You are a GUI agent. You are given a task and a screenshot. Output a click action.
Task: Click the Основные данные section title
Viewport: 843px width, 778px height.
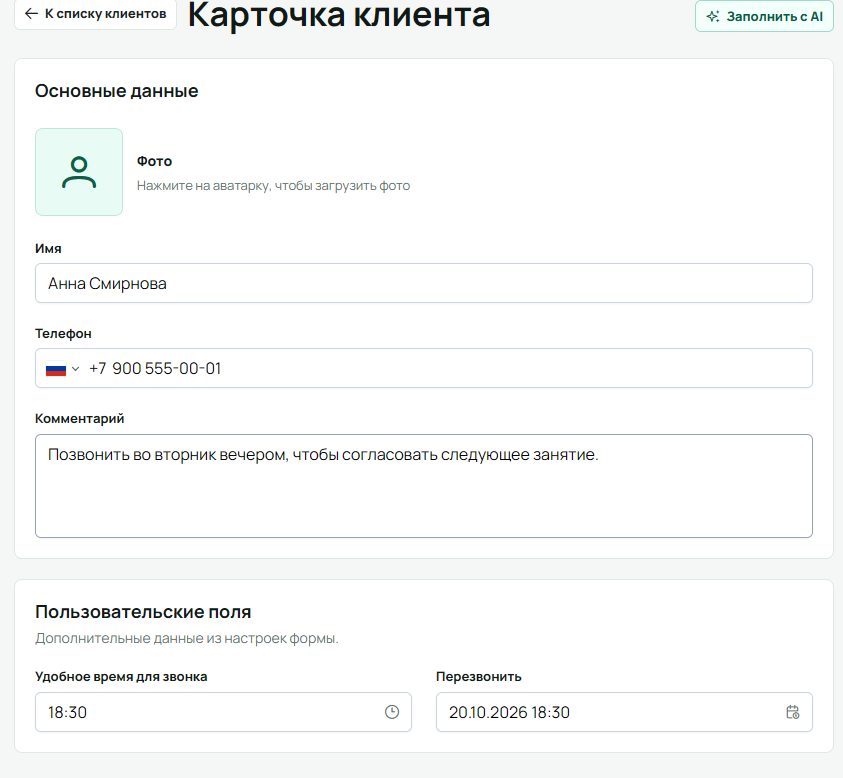coord(117,91)
